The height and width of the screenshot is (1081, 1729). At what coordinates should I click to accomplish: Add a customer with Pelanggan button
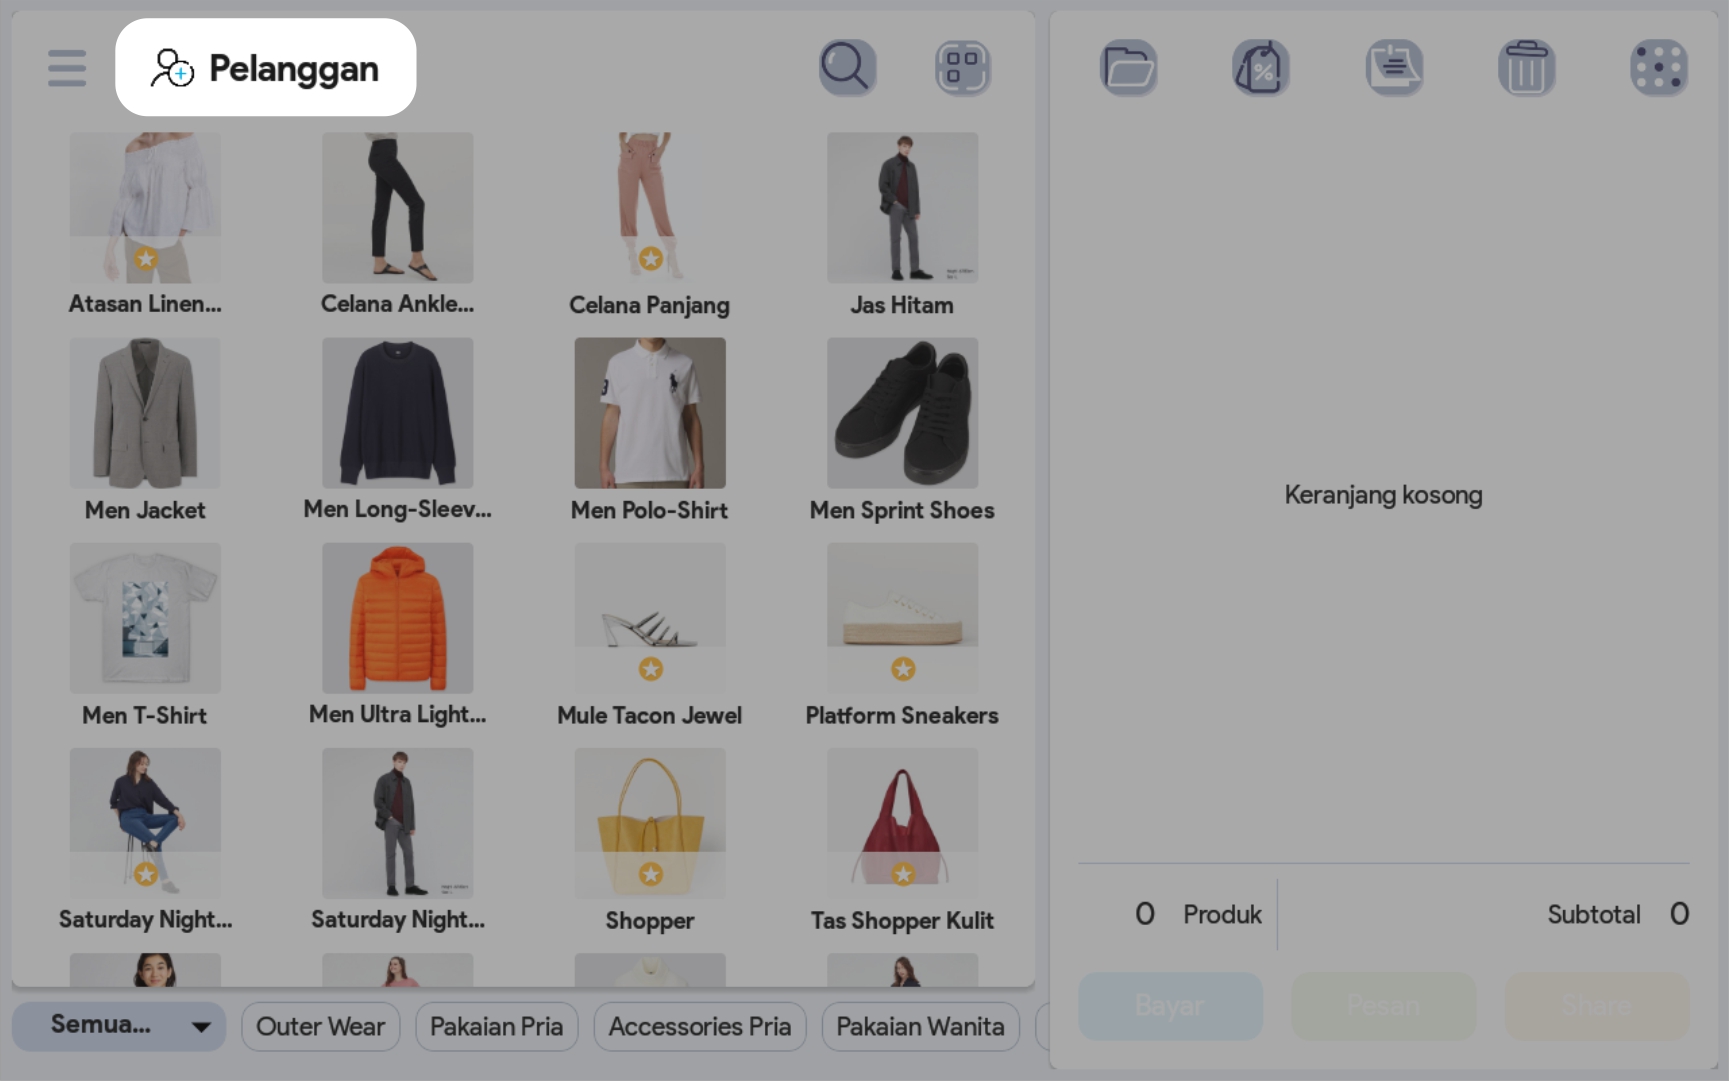(x=265, y=68)
